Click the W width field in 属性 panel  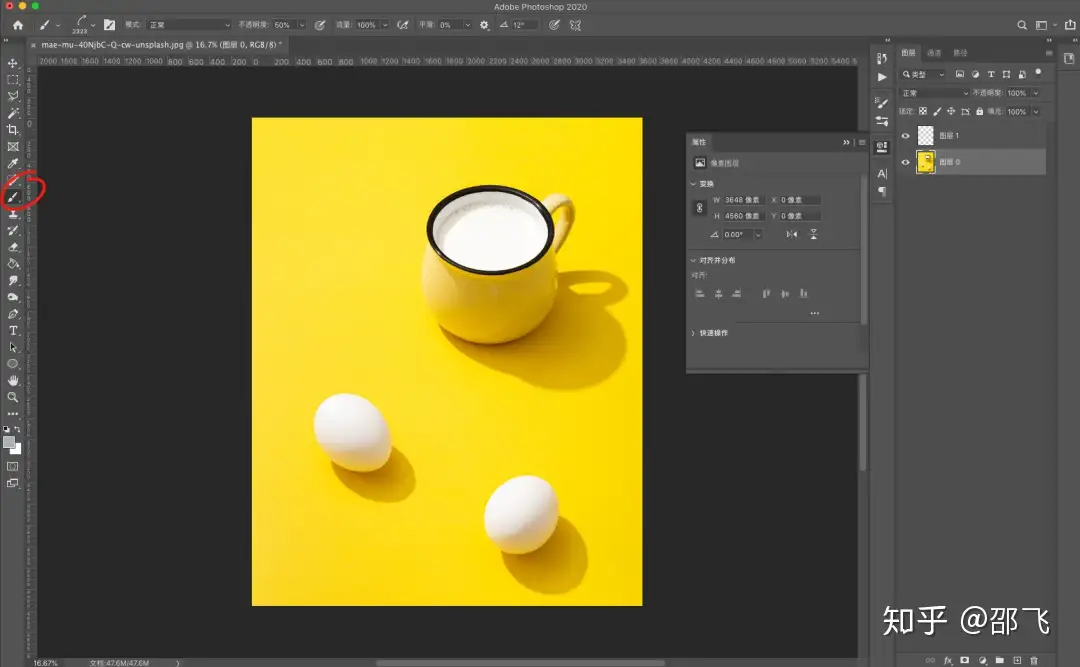[x=744, y=200]
